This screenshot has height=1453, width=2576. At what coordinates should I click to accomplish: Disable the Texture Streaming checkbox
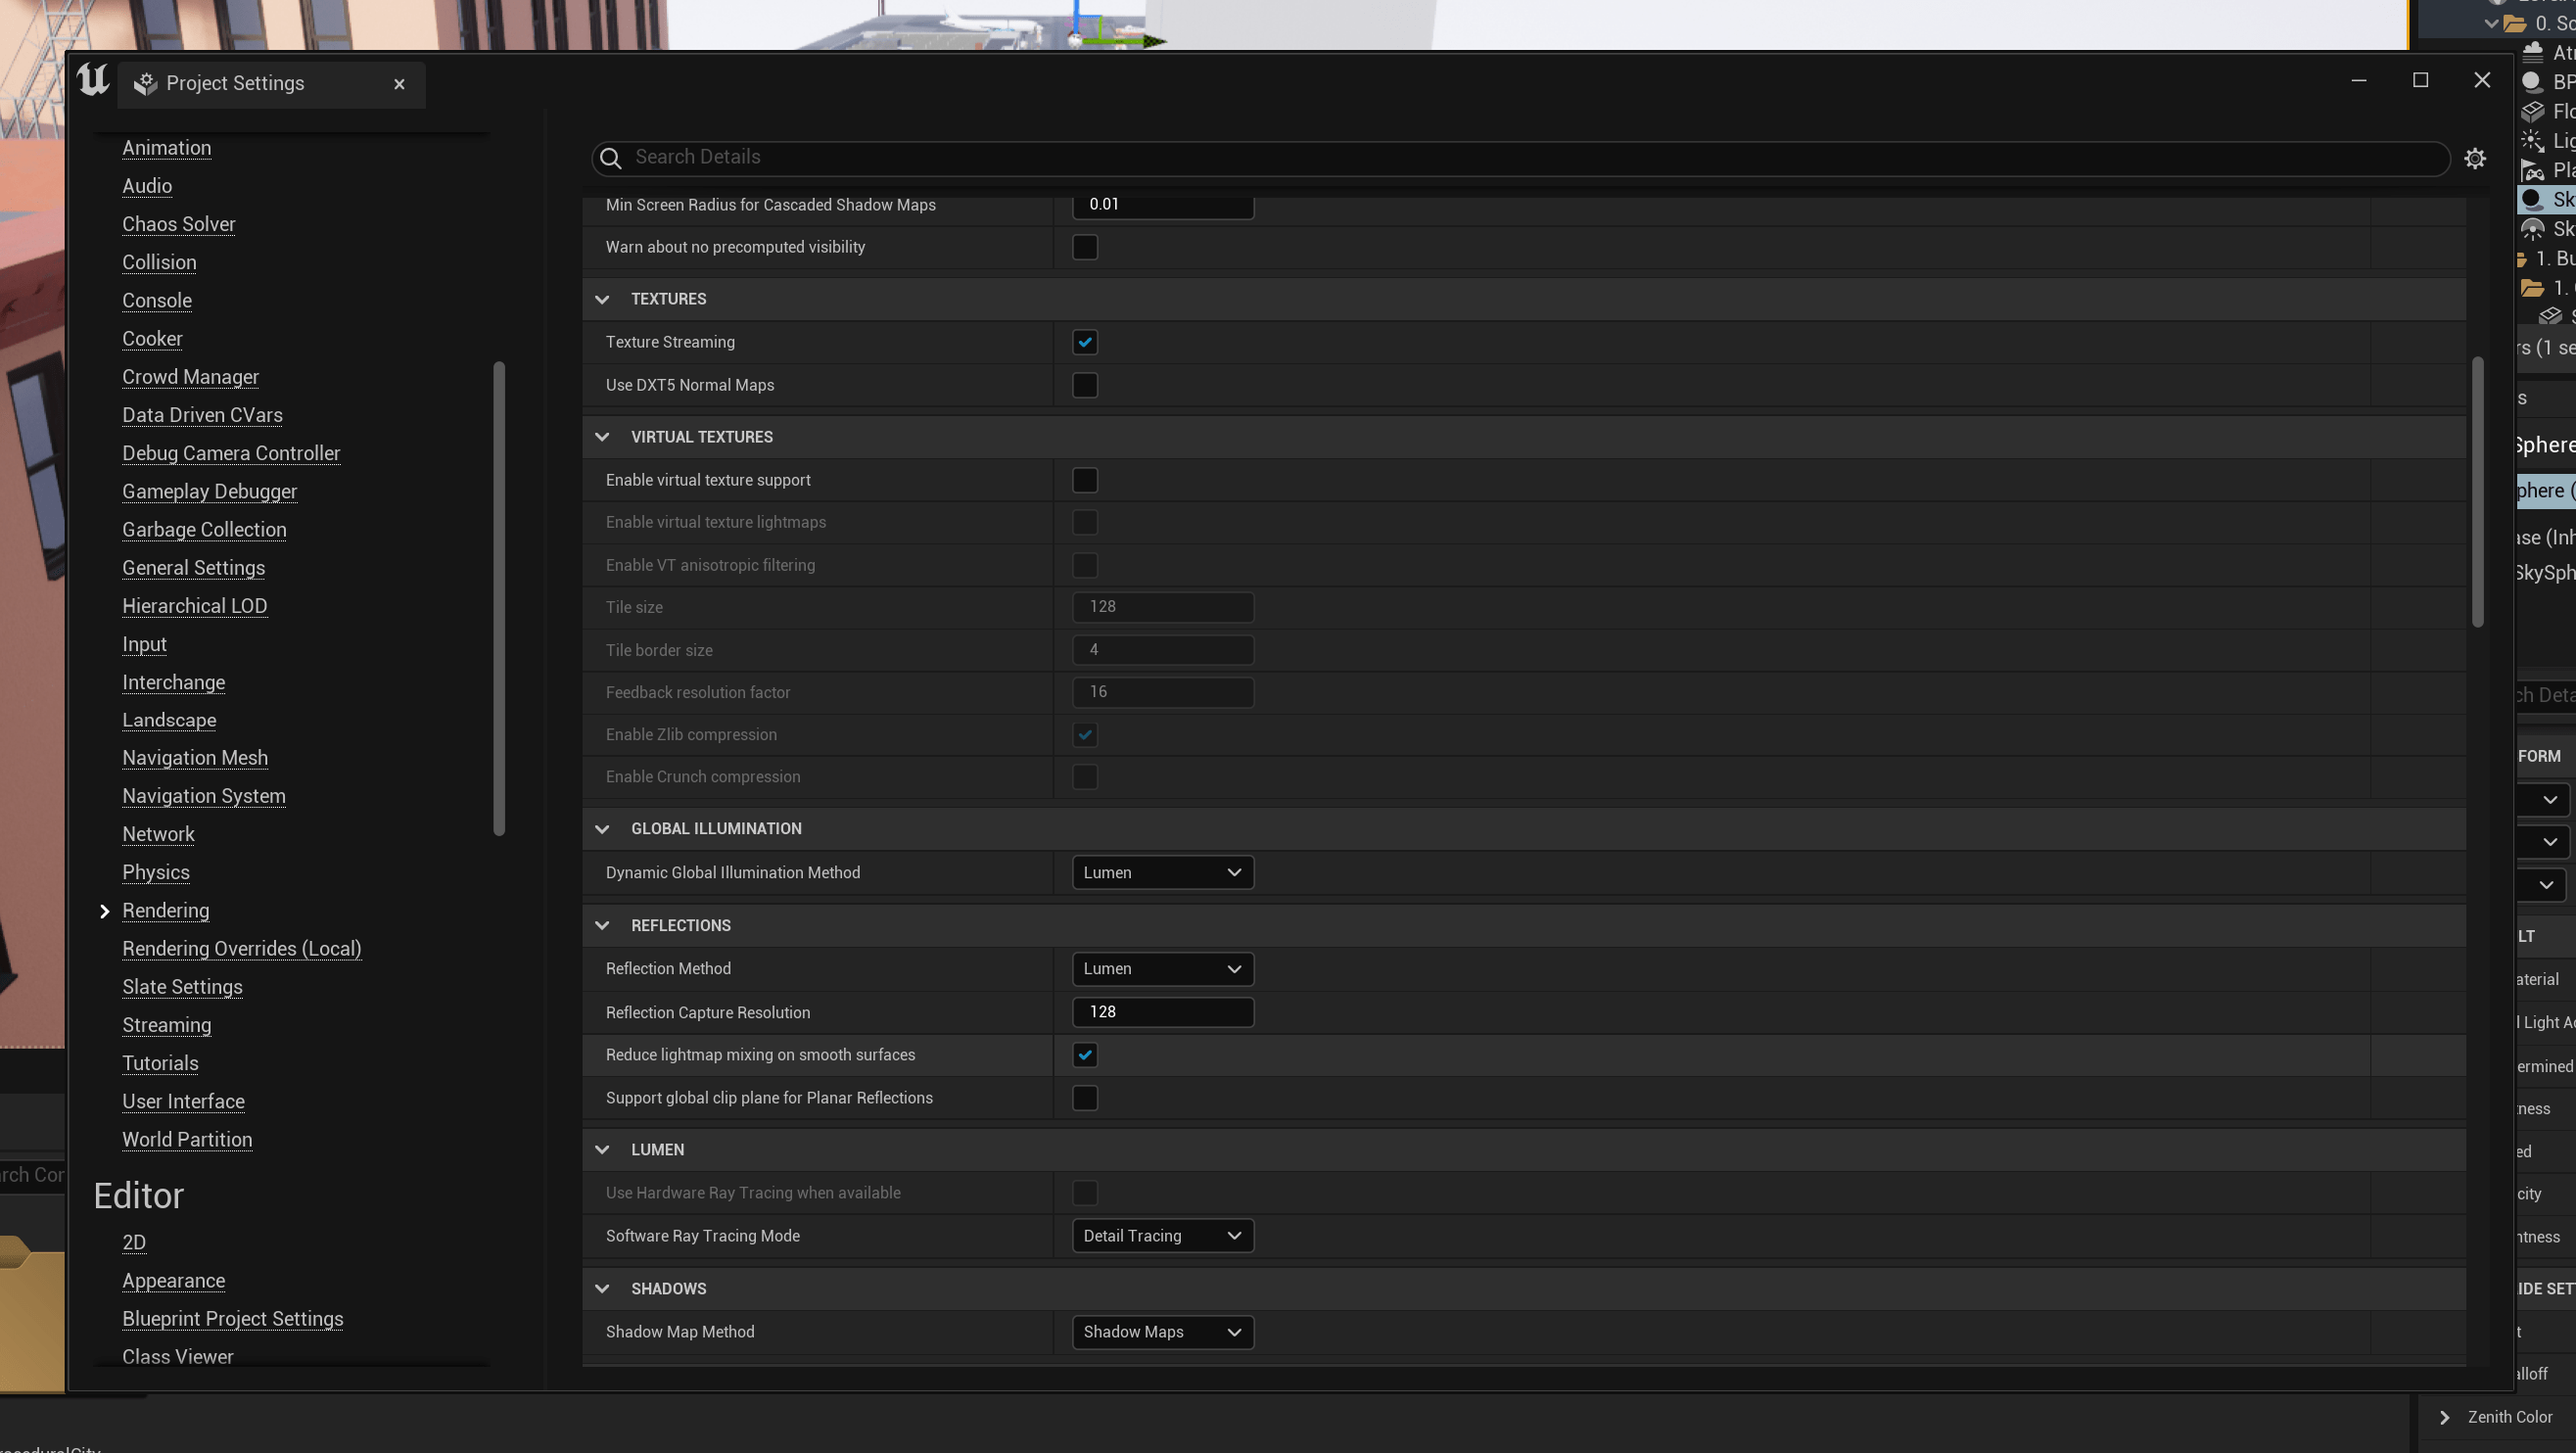[1085, 342]
